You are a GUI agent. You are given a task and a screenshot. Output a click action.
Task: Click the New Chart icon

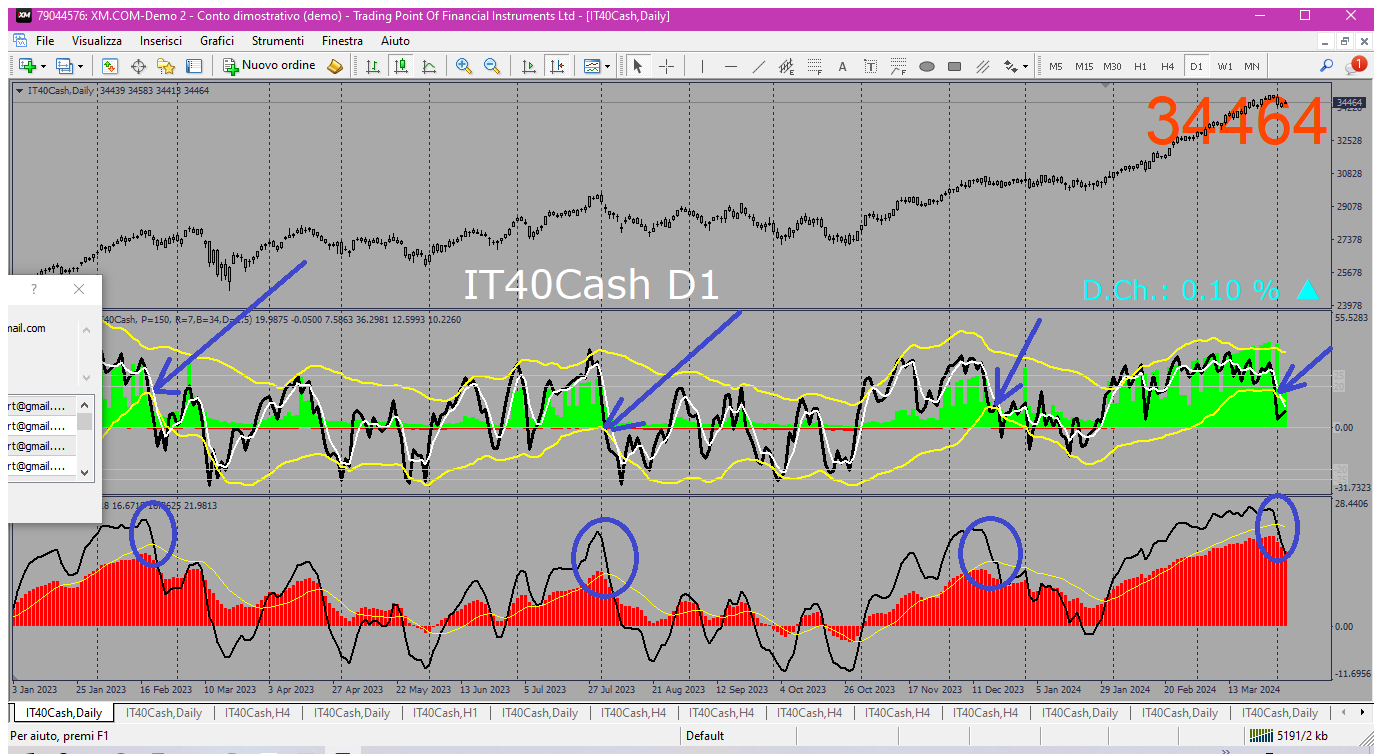tap(27, 66)
